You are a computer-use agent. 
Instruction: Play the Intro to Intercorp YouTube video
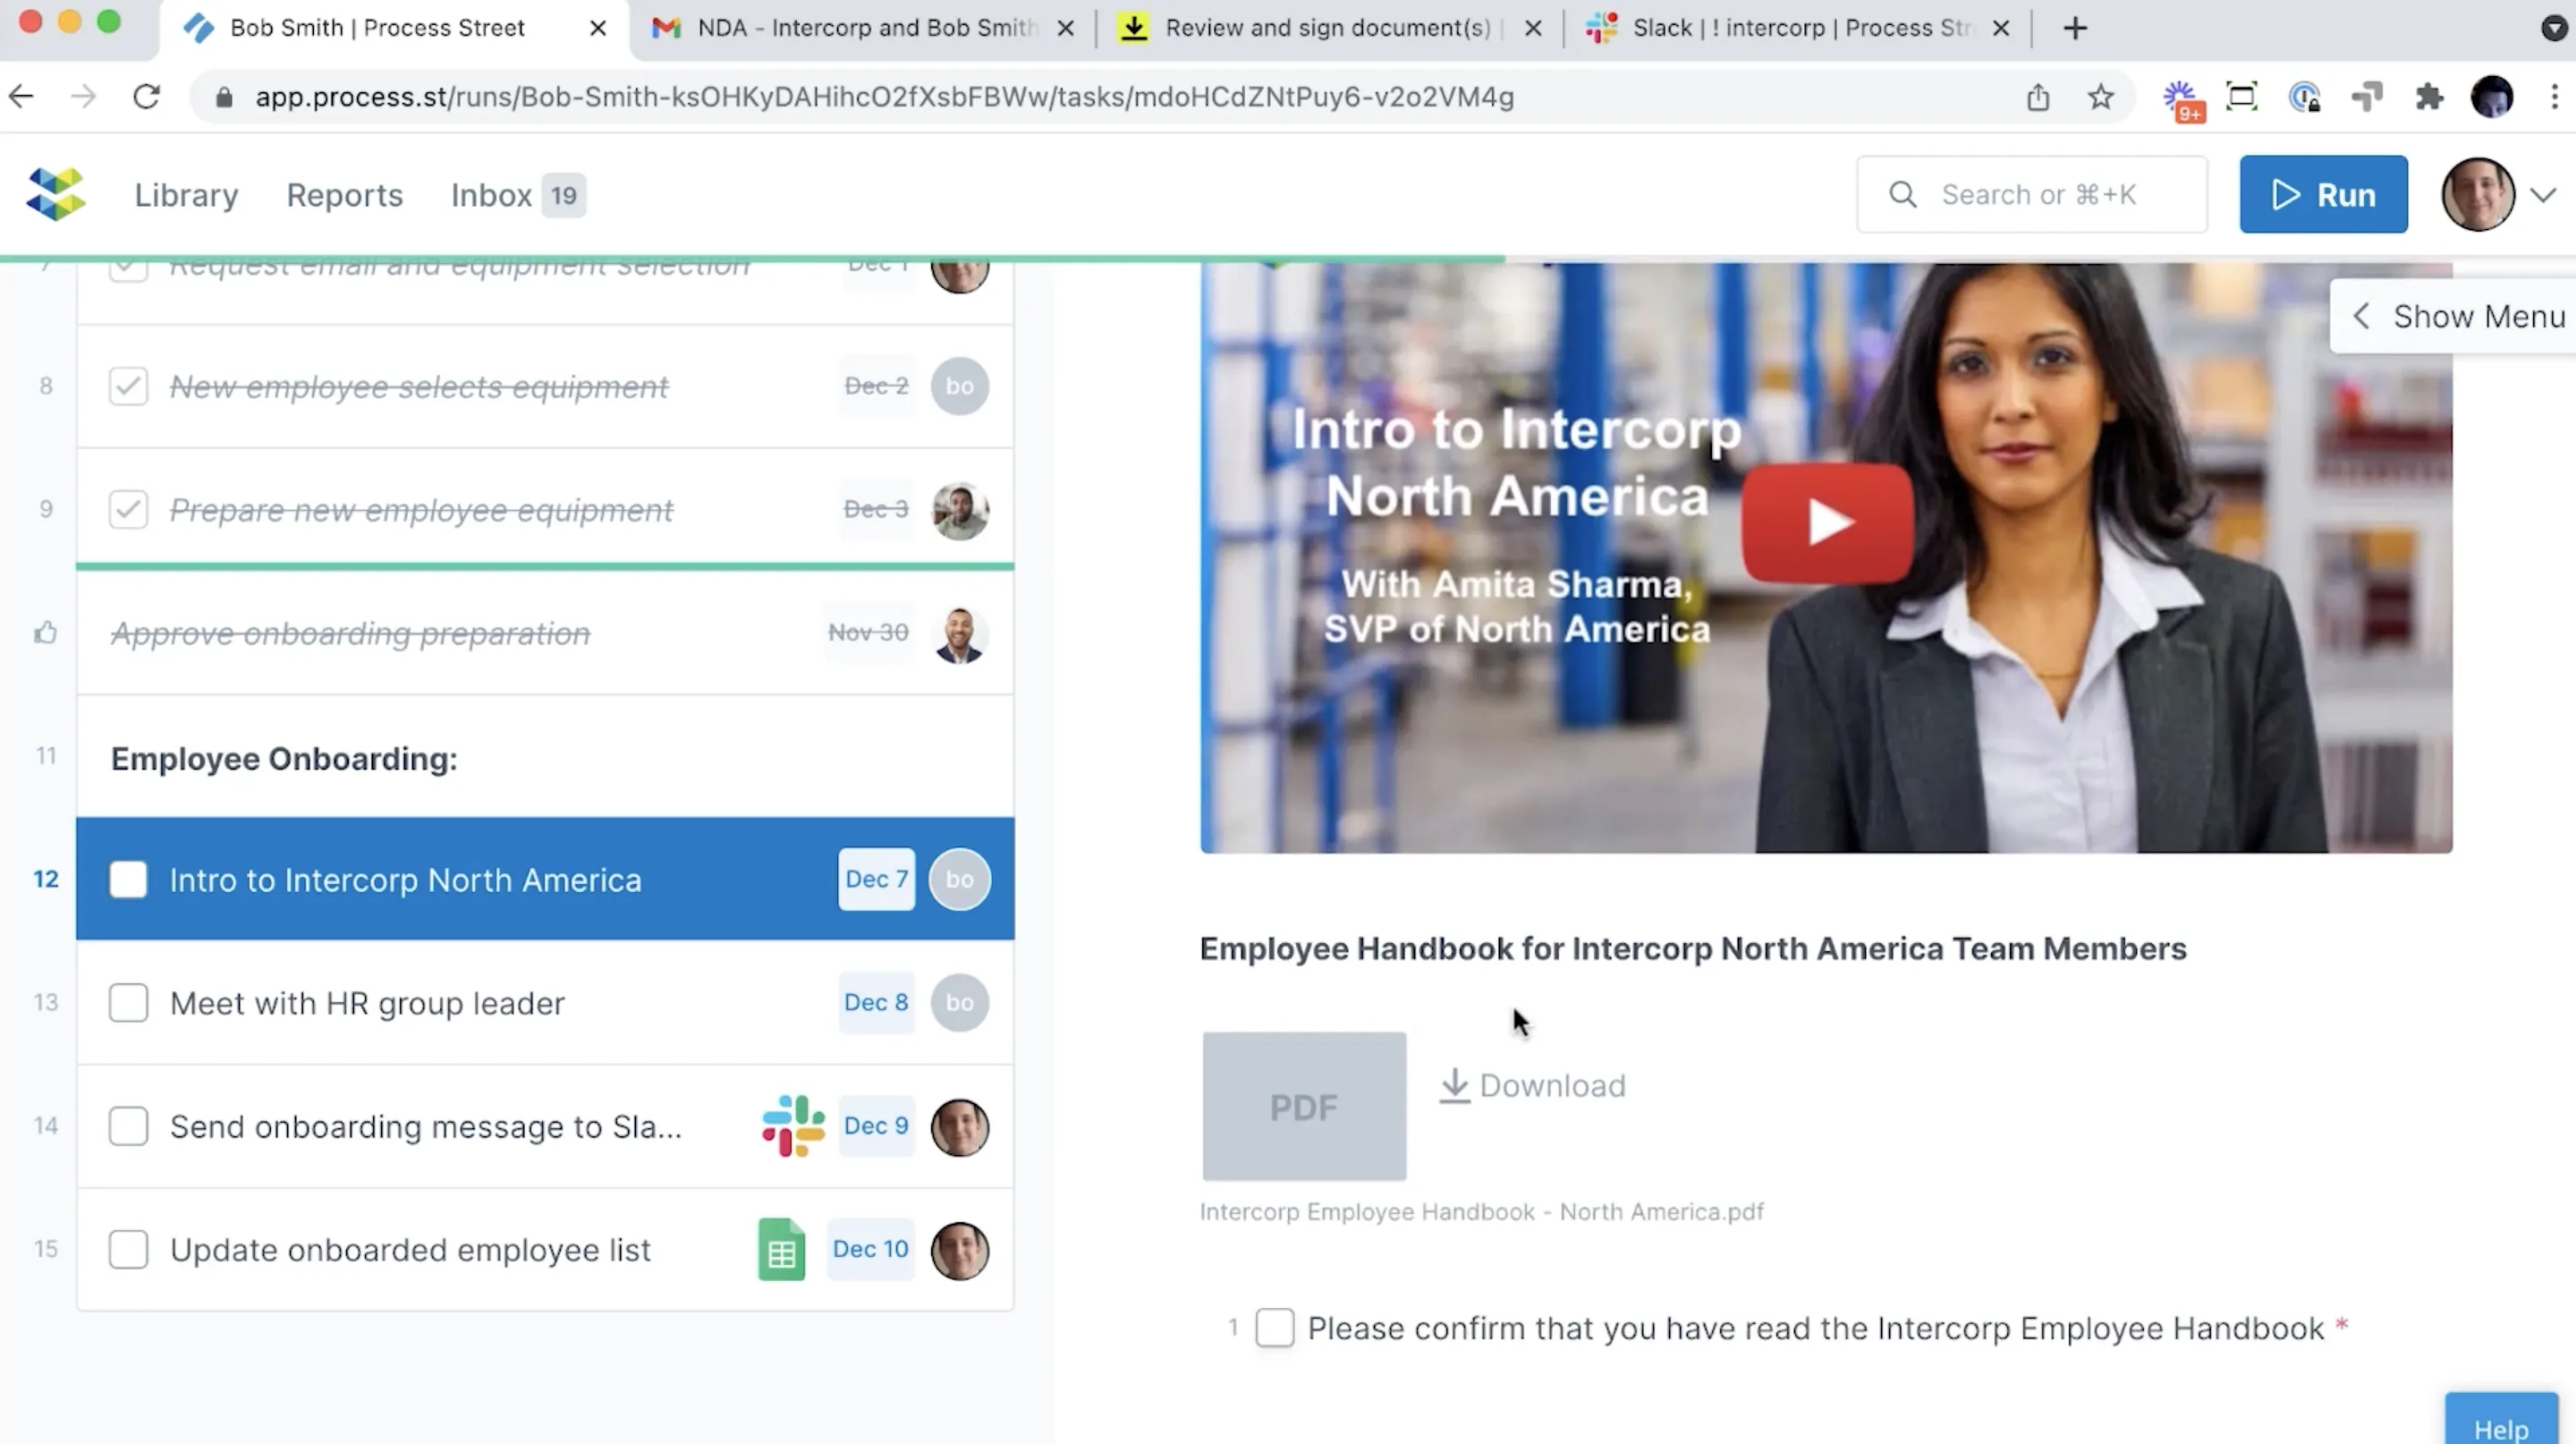point(1827,522)
